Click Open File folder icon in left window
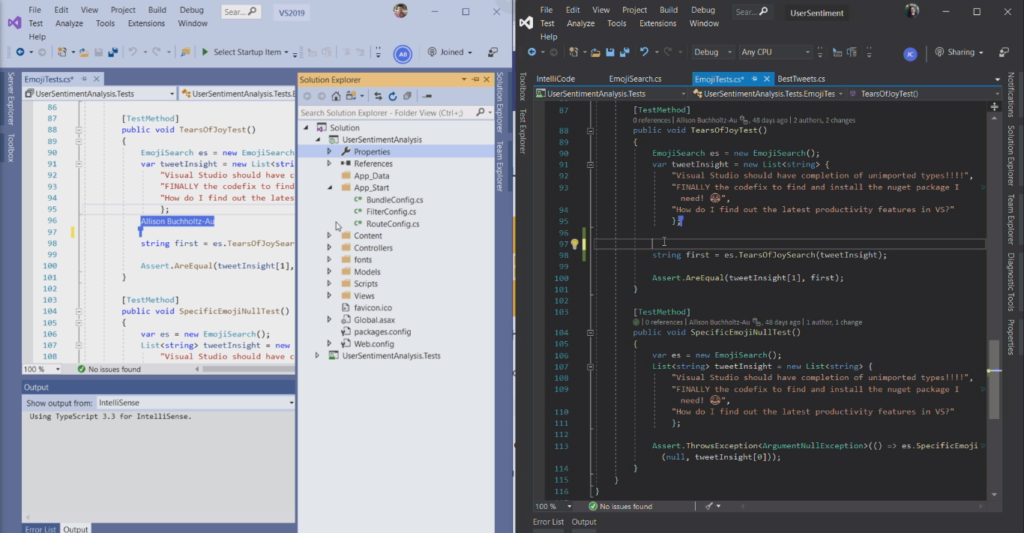Image resolution: width=1024 pixels, height=533 pixels. 84,52
